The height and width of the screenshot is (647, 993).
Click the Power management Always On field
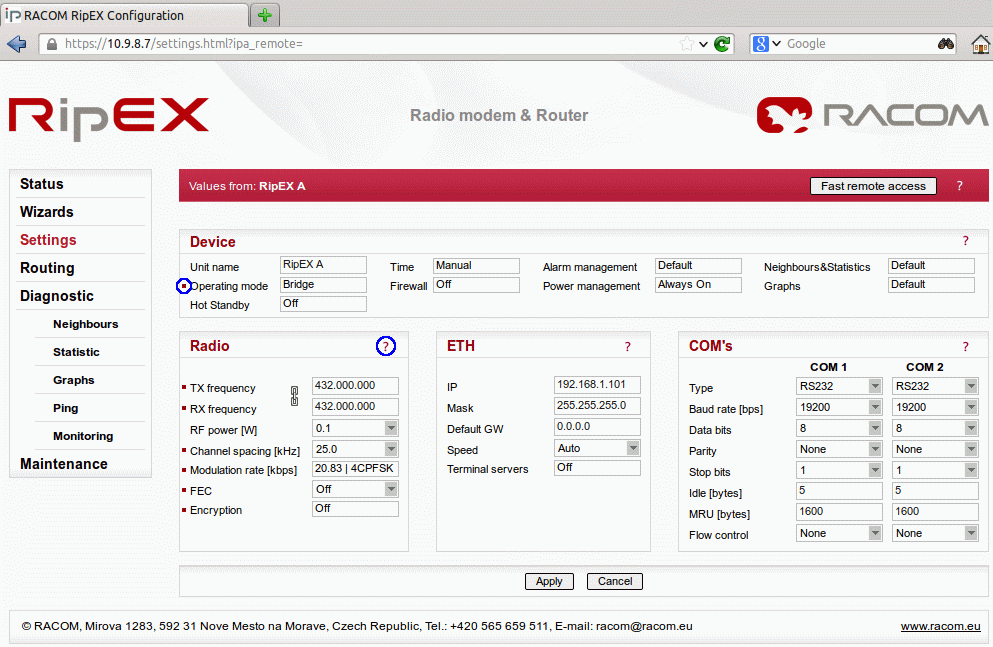(x=698, y=285)
